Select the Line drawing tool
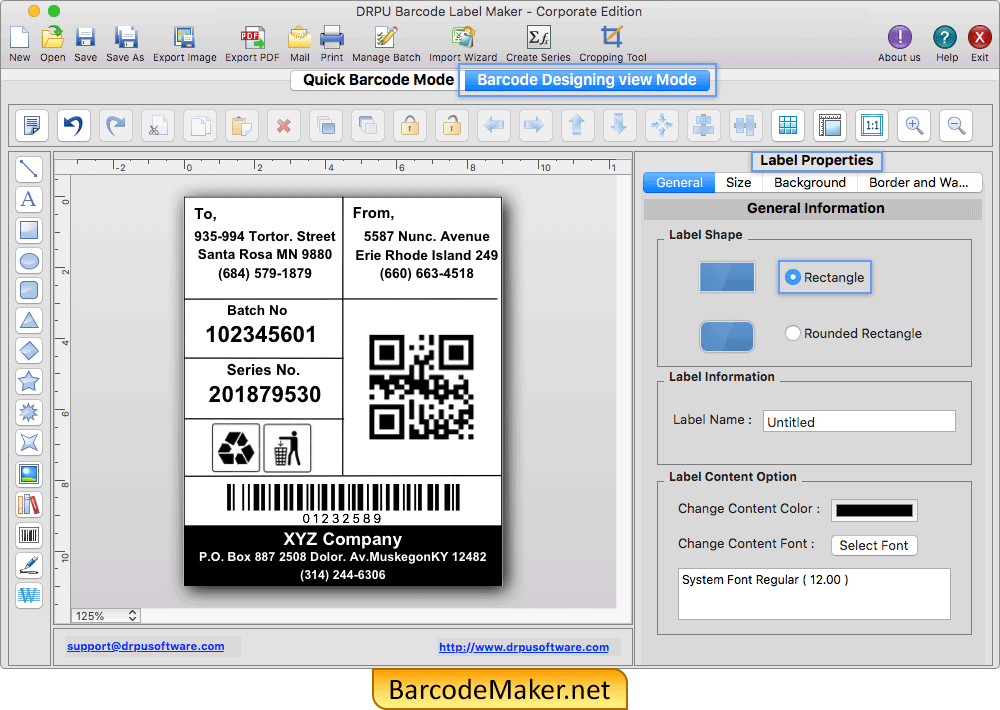1000x710 pixels. (29, 169)
